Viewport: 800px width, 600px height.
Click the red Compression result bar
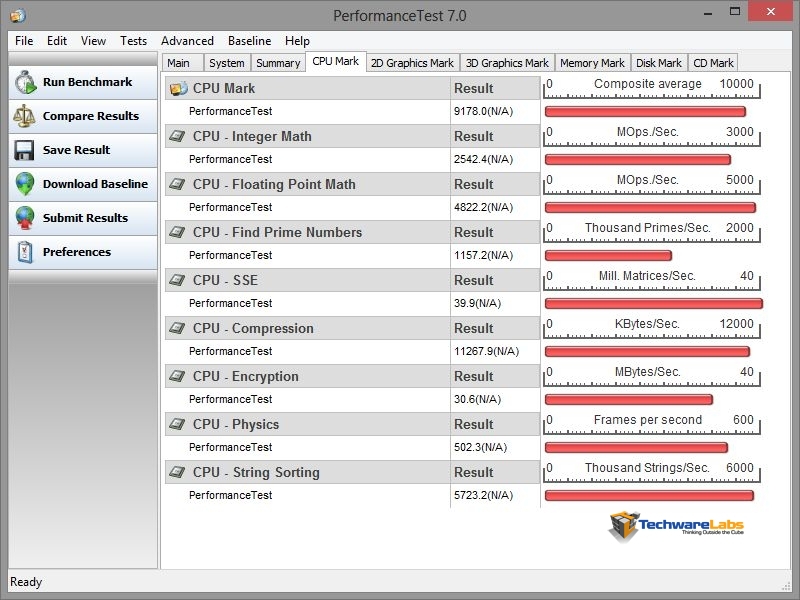pos(647,352)
